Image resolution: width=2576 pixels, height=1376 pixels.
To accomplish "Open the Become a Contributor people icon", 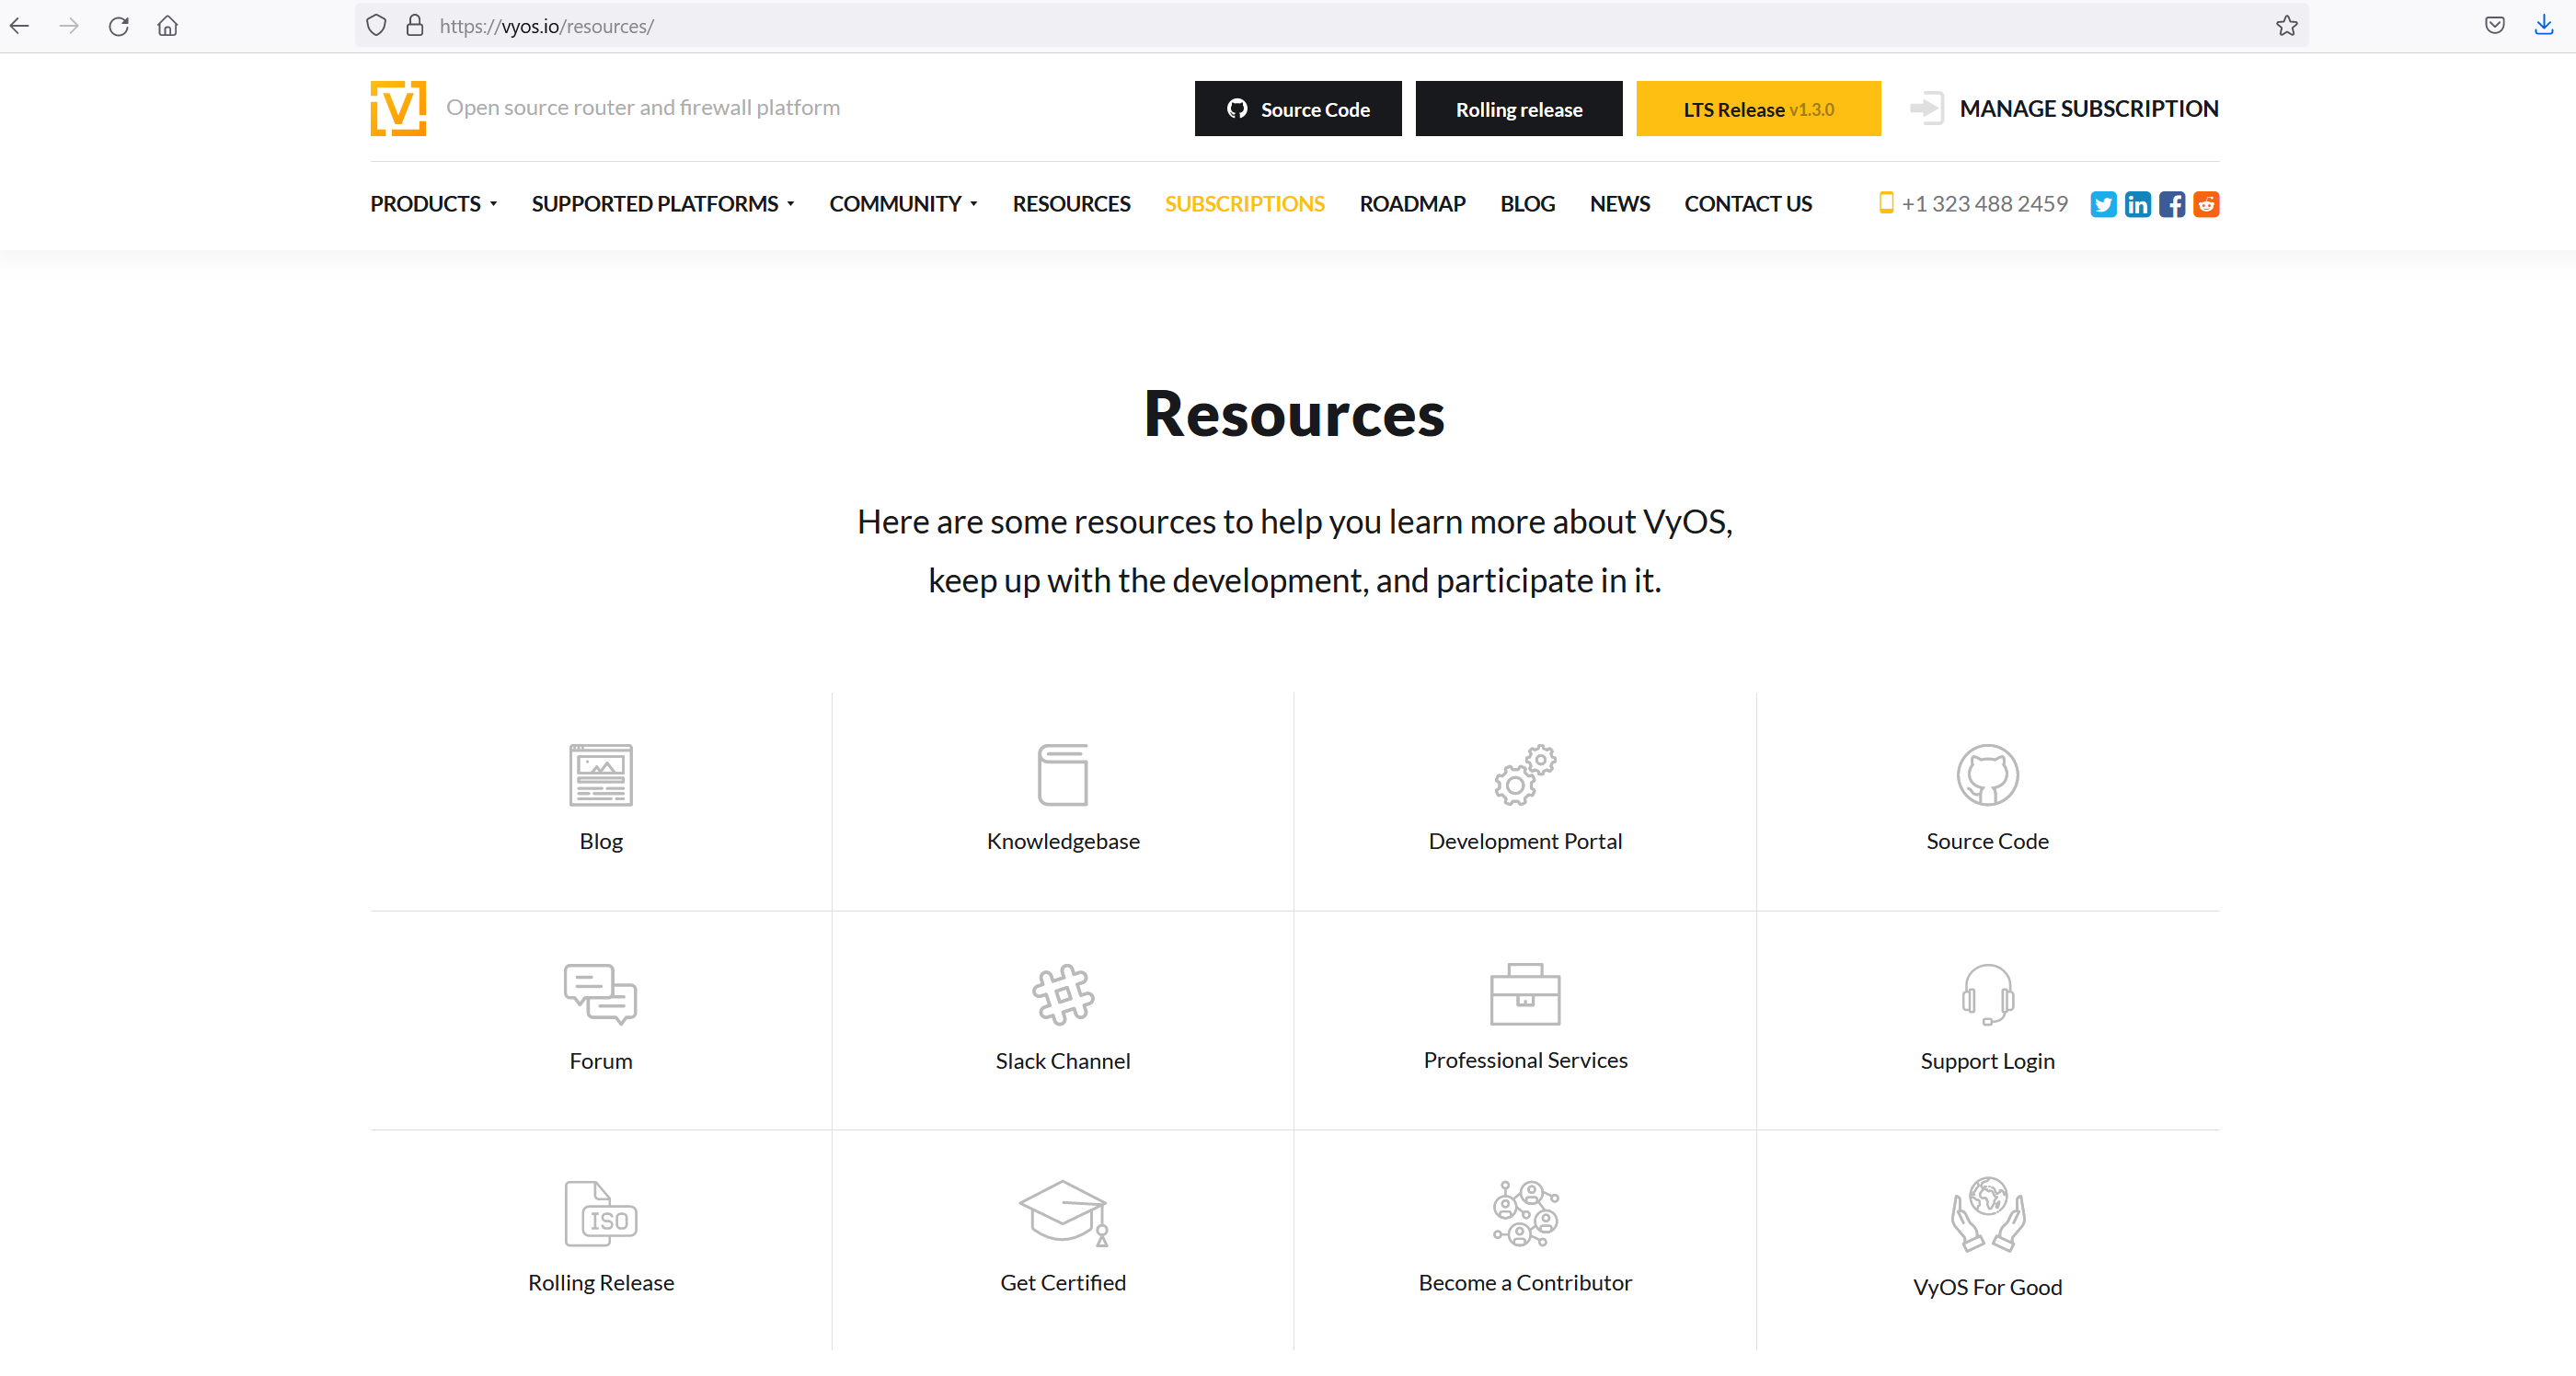I will 1525,1214.
